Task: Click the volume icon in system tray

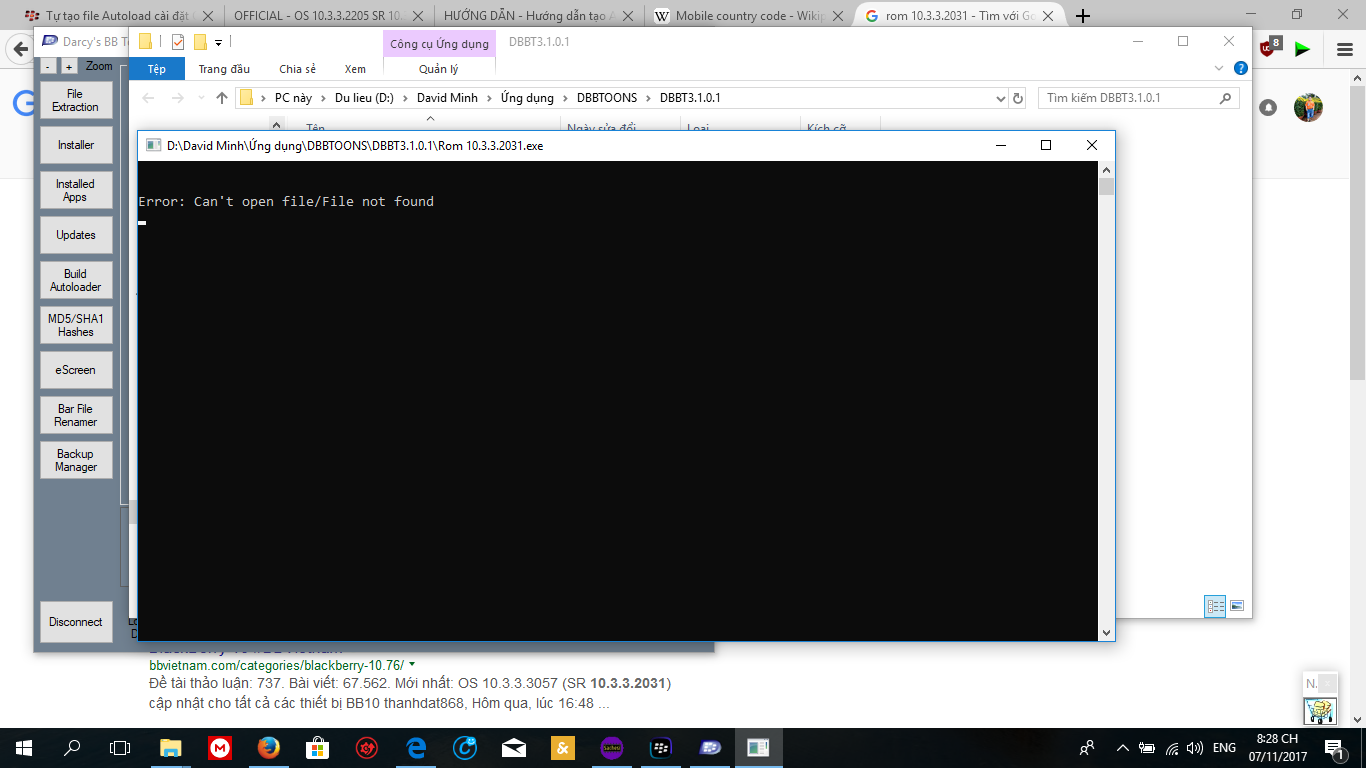Action: pyautogui.click(x=1195, y=748)
